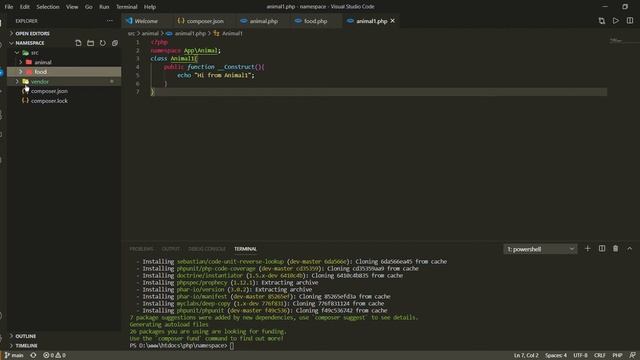Click 'Animal1' class in the breadcrumb
This screenshot has height=360, width=640.
[x=232, y=33]
